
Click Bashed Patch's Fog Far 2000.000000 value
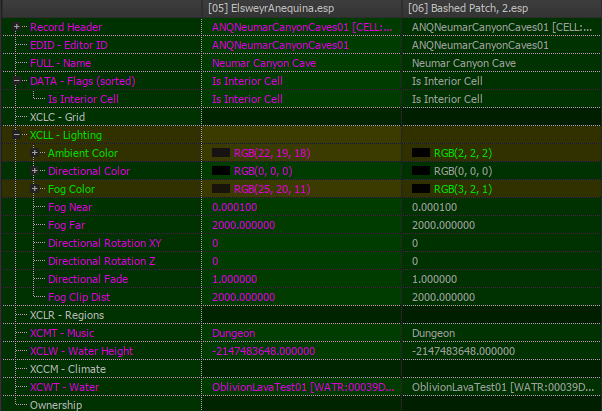pyautogui.click(x=443, y=225)
